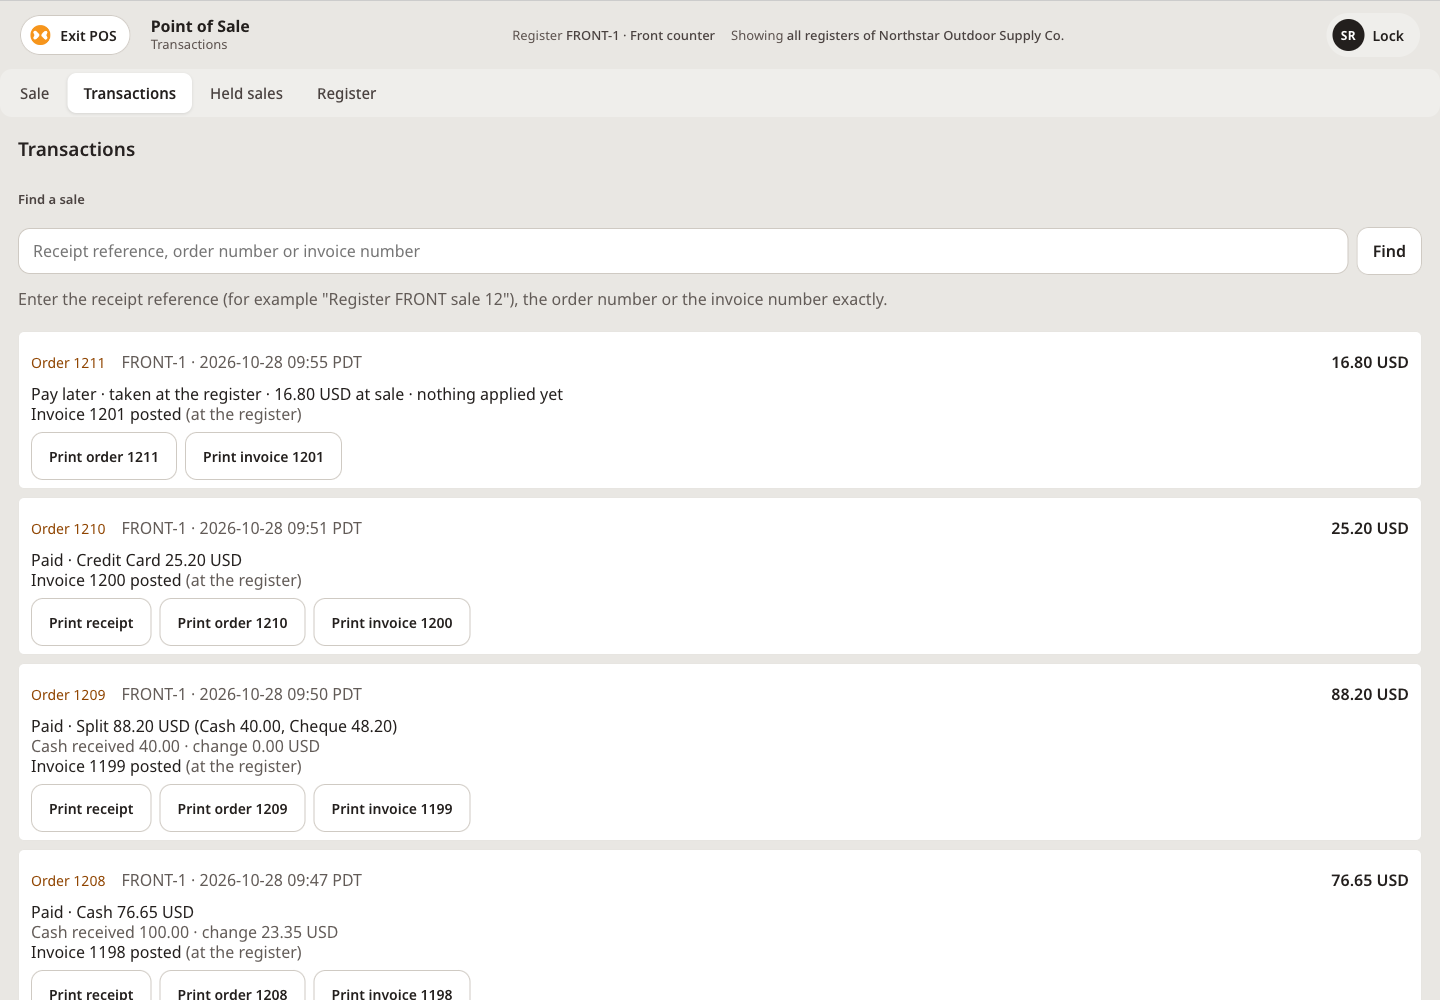
Task: Print order 1210
Action: [232, 622]
